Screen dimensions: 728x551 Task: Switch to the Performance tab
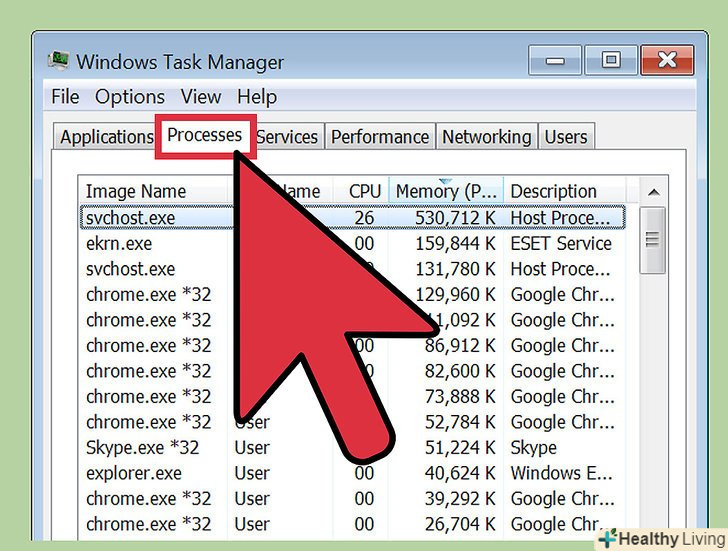[x=380, y=137]
